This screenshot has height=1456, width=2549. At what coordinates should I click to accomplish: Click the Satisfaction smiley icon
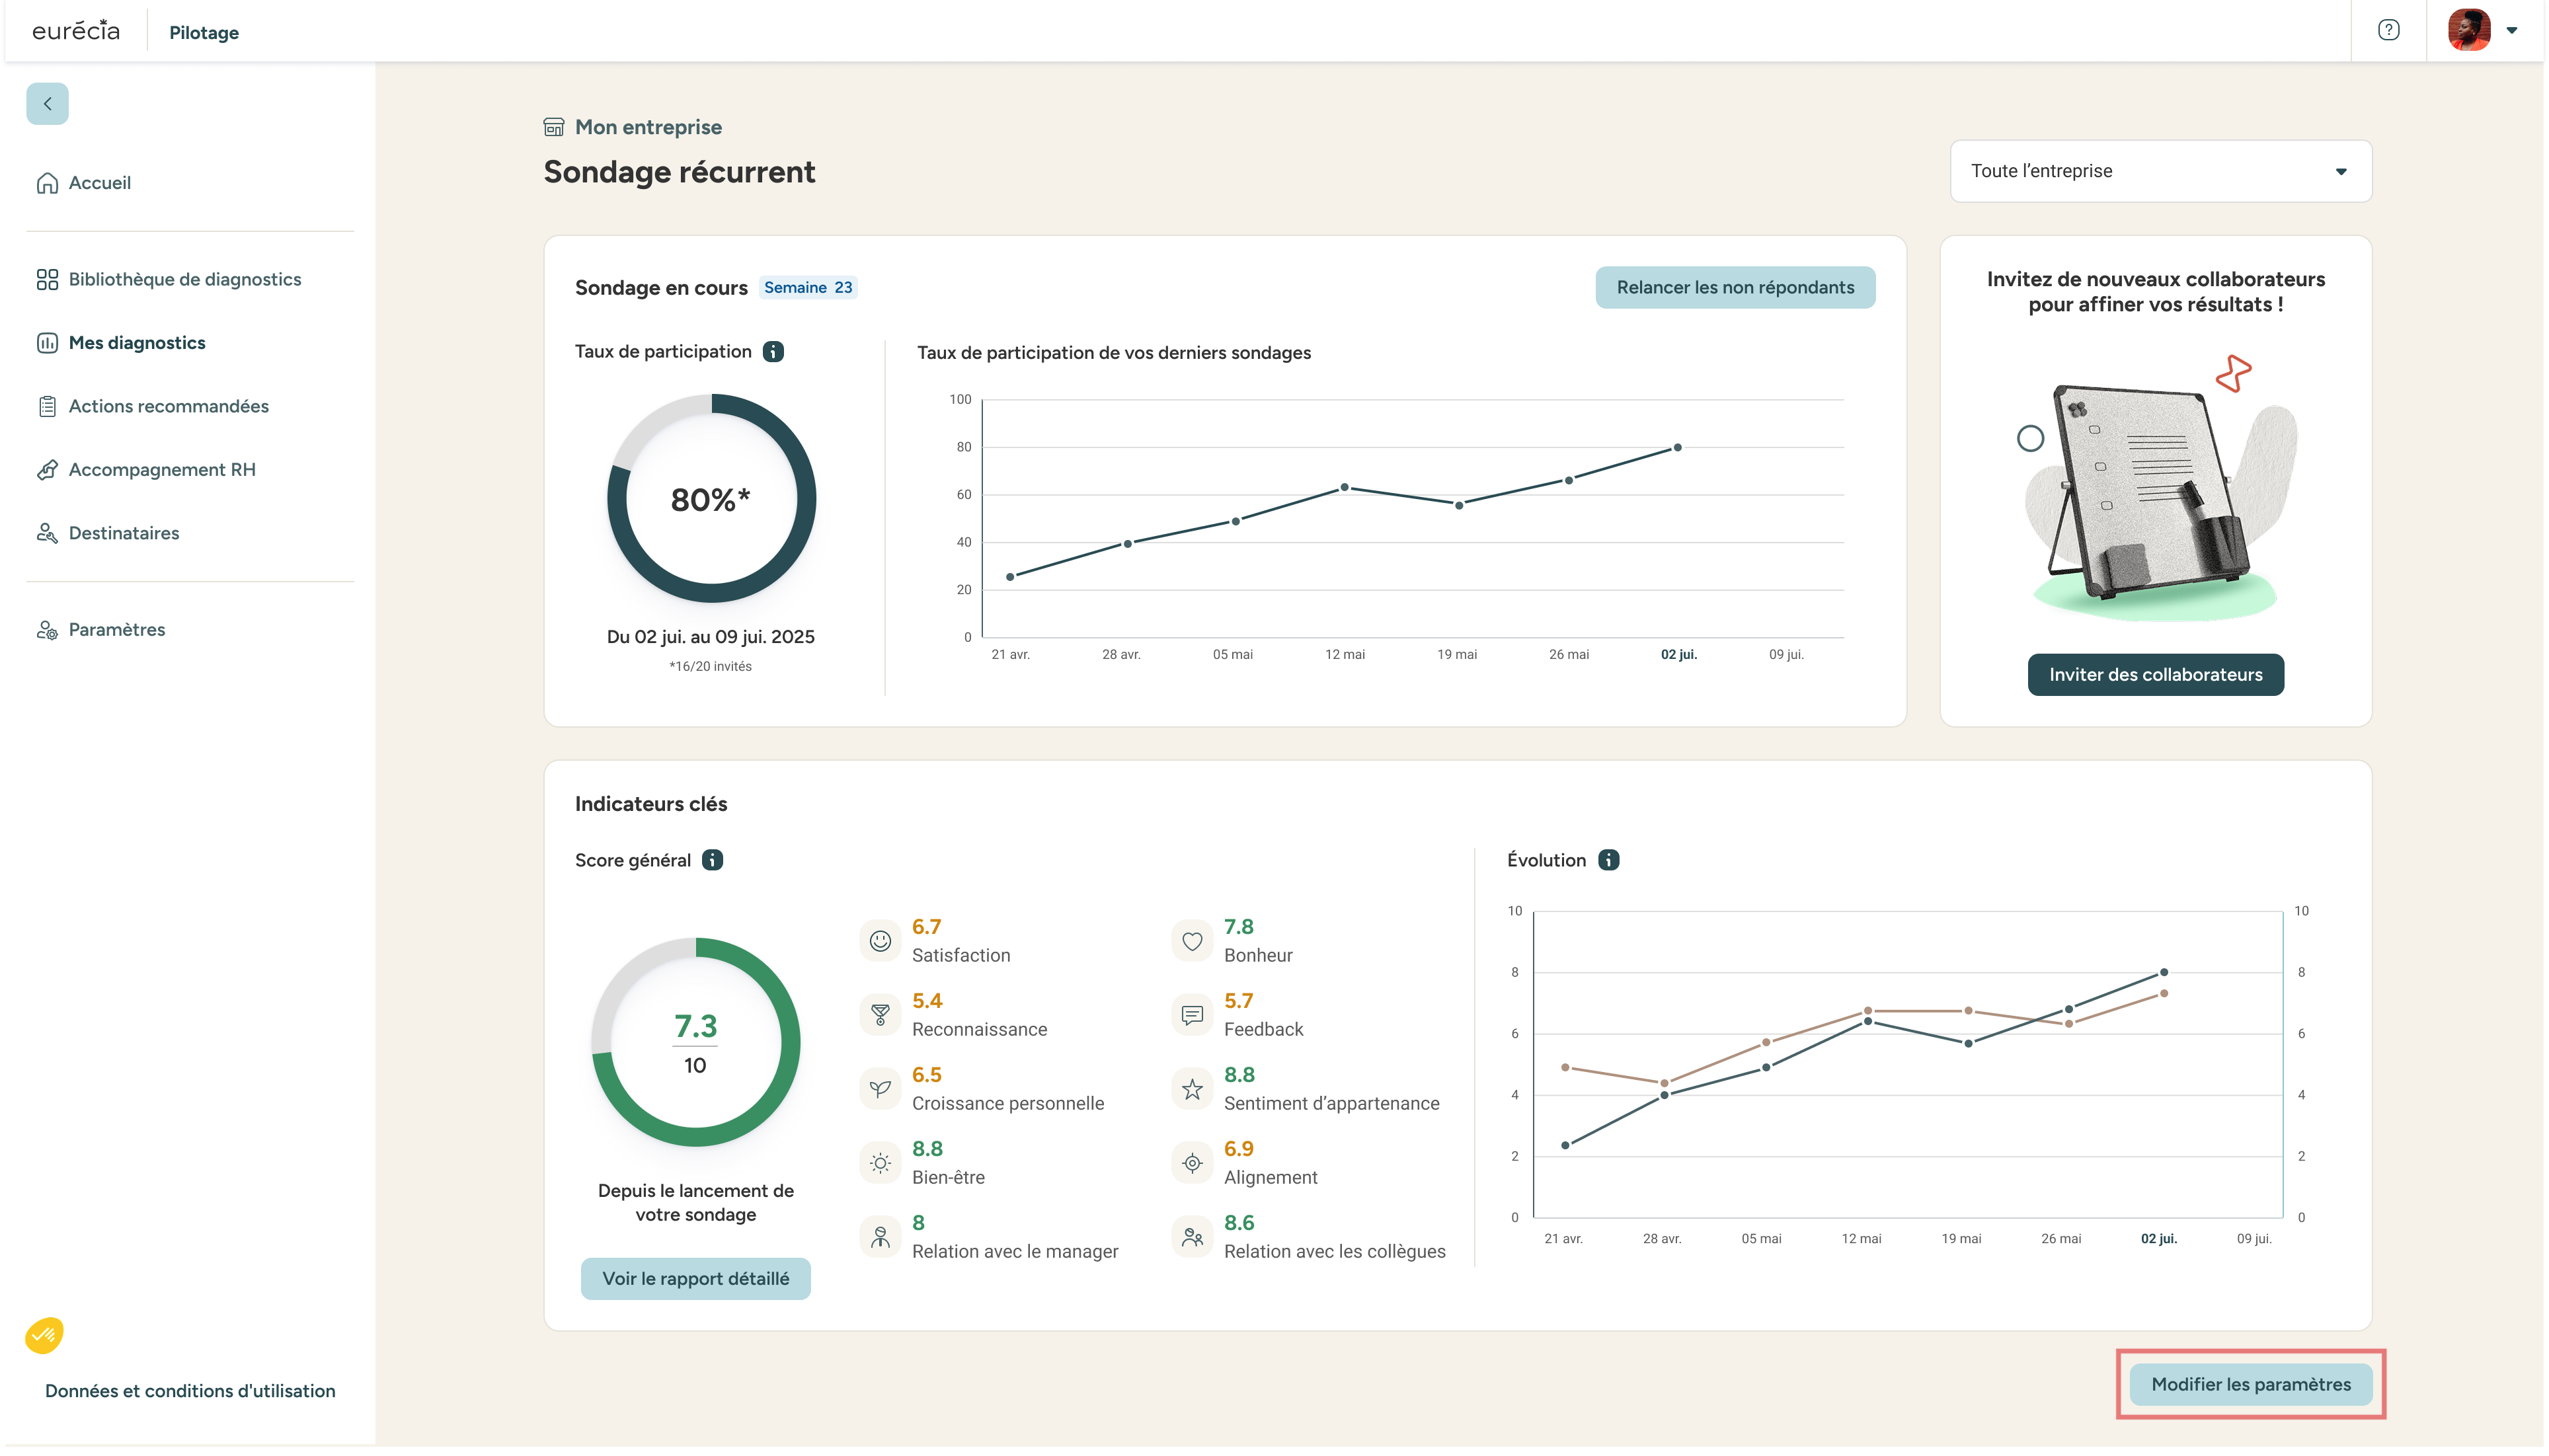[x=880, y=941]
